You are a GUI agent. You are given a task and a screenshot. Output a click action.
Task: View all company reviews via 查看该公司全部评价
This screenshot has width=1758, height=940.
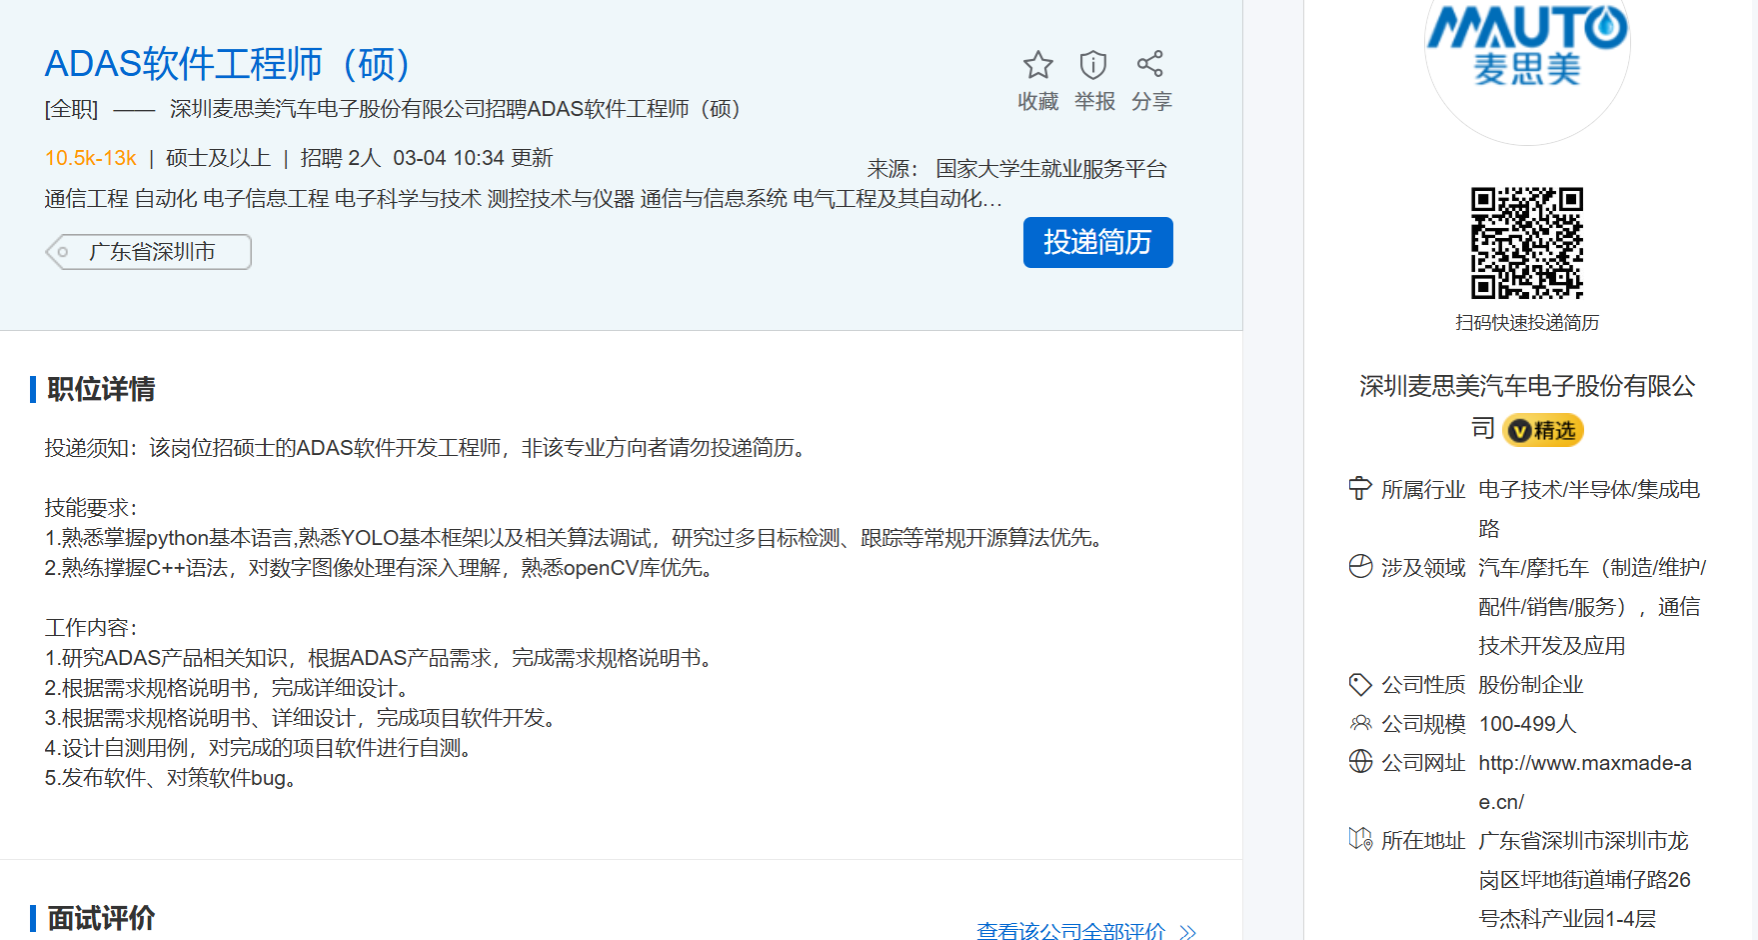[1070, 931]
